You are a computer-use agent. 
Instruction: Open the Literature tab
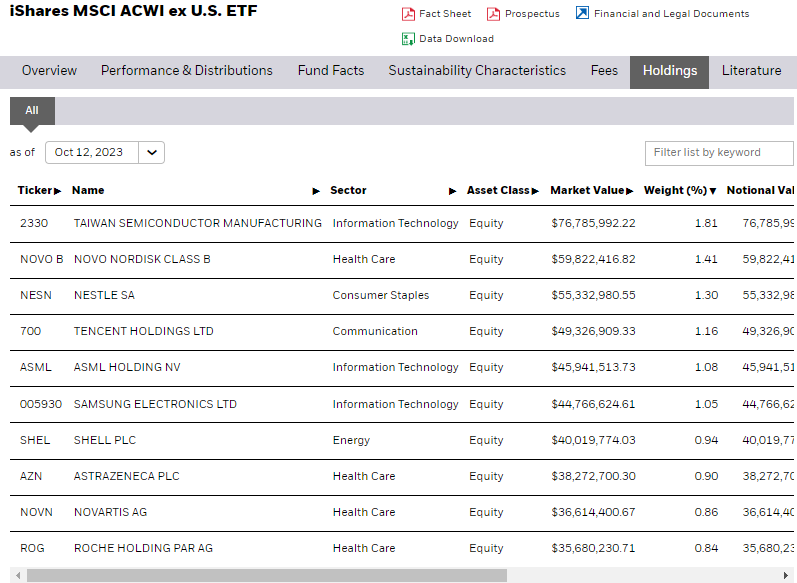[x=751, y=71]
